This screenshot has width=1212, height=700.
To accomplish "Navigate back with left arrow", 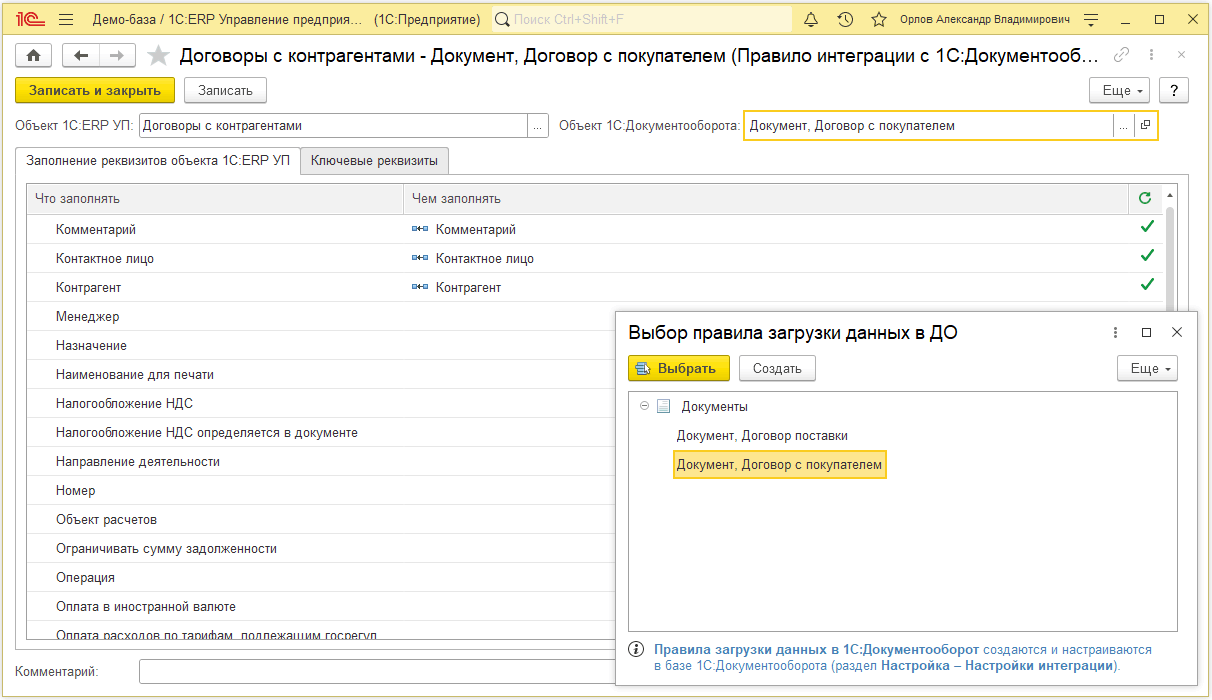I will point(82,56).
